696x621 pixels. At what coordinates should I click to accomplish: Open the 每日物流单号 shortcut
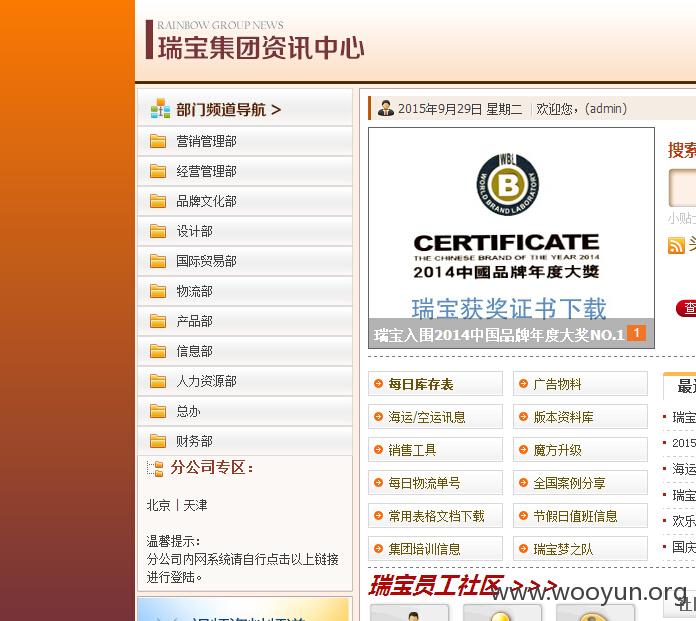pyautogui.click(x=435, y=483)
